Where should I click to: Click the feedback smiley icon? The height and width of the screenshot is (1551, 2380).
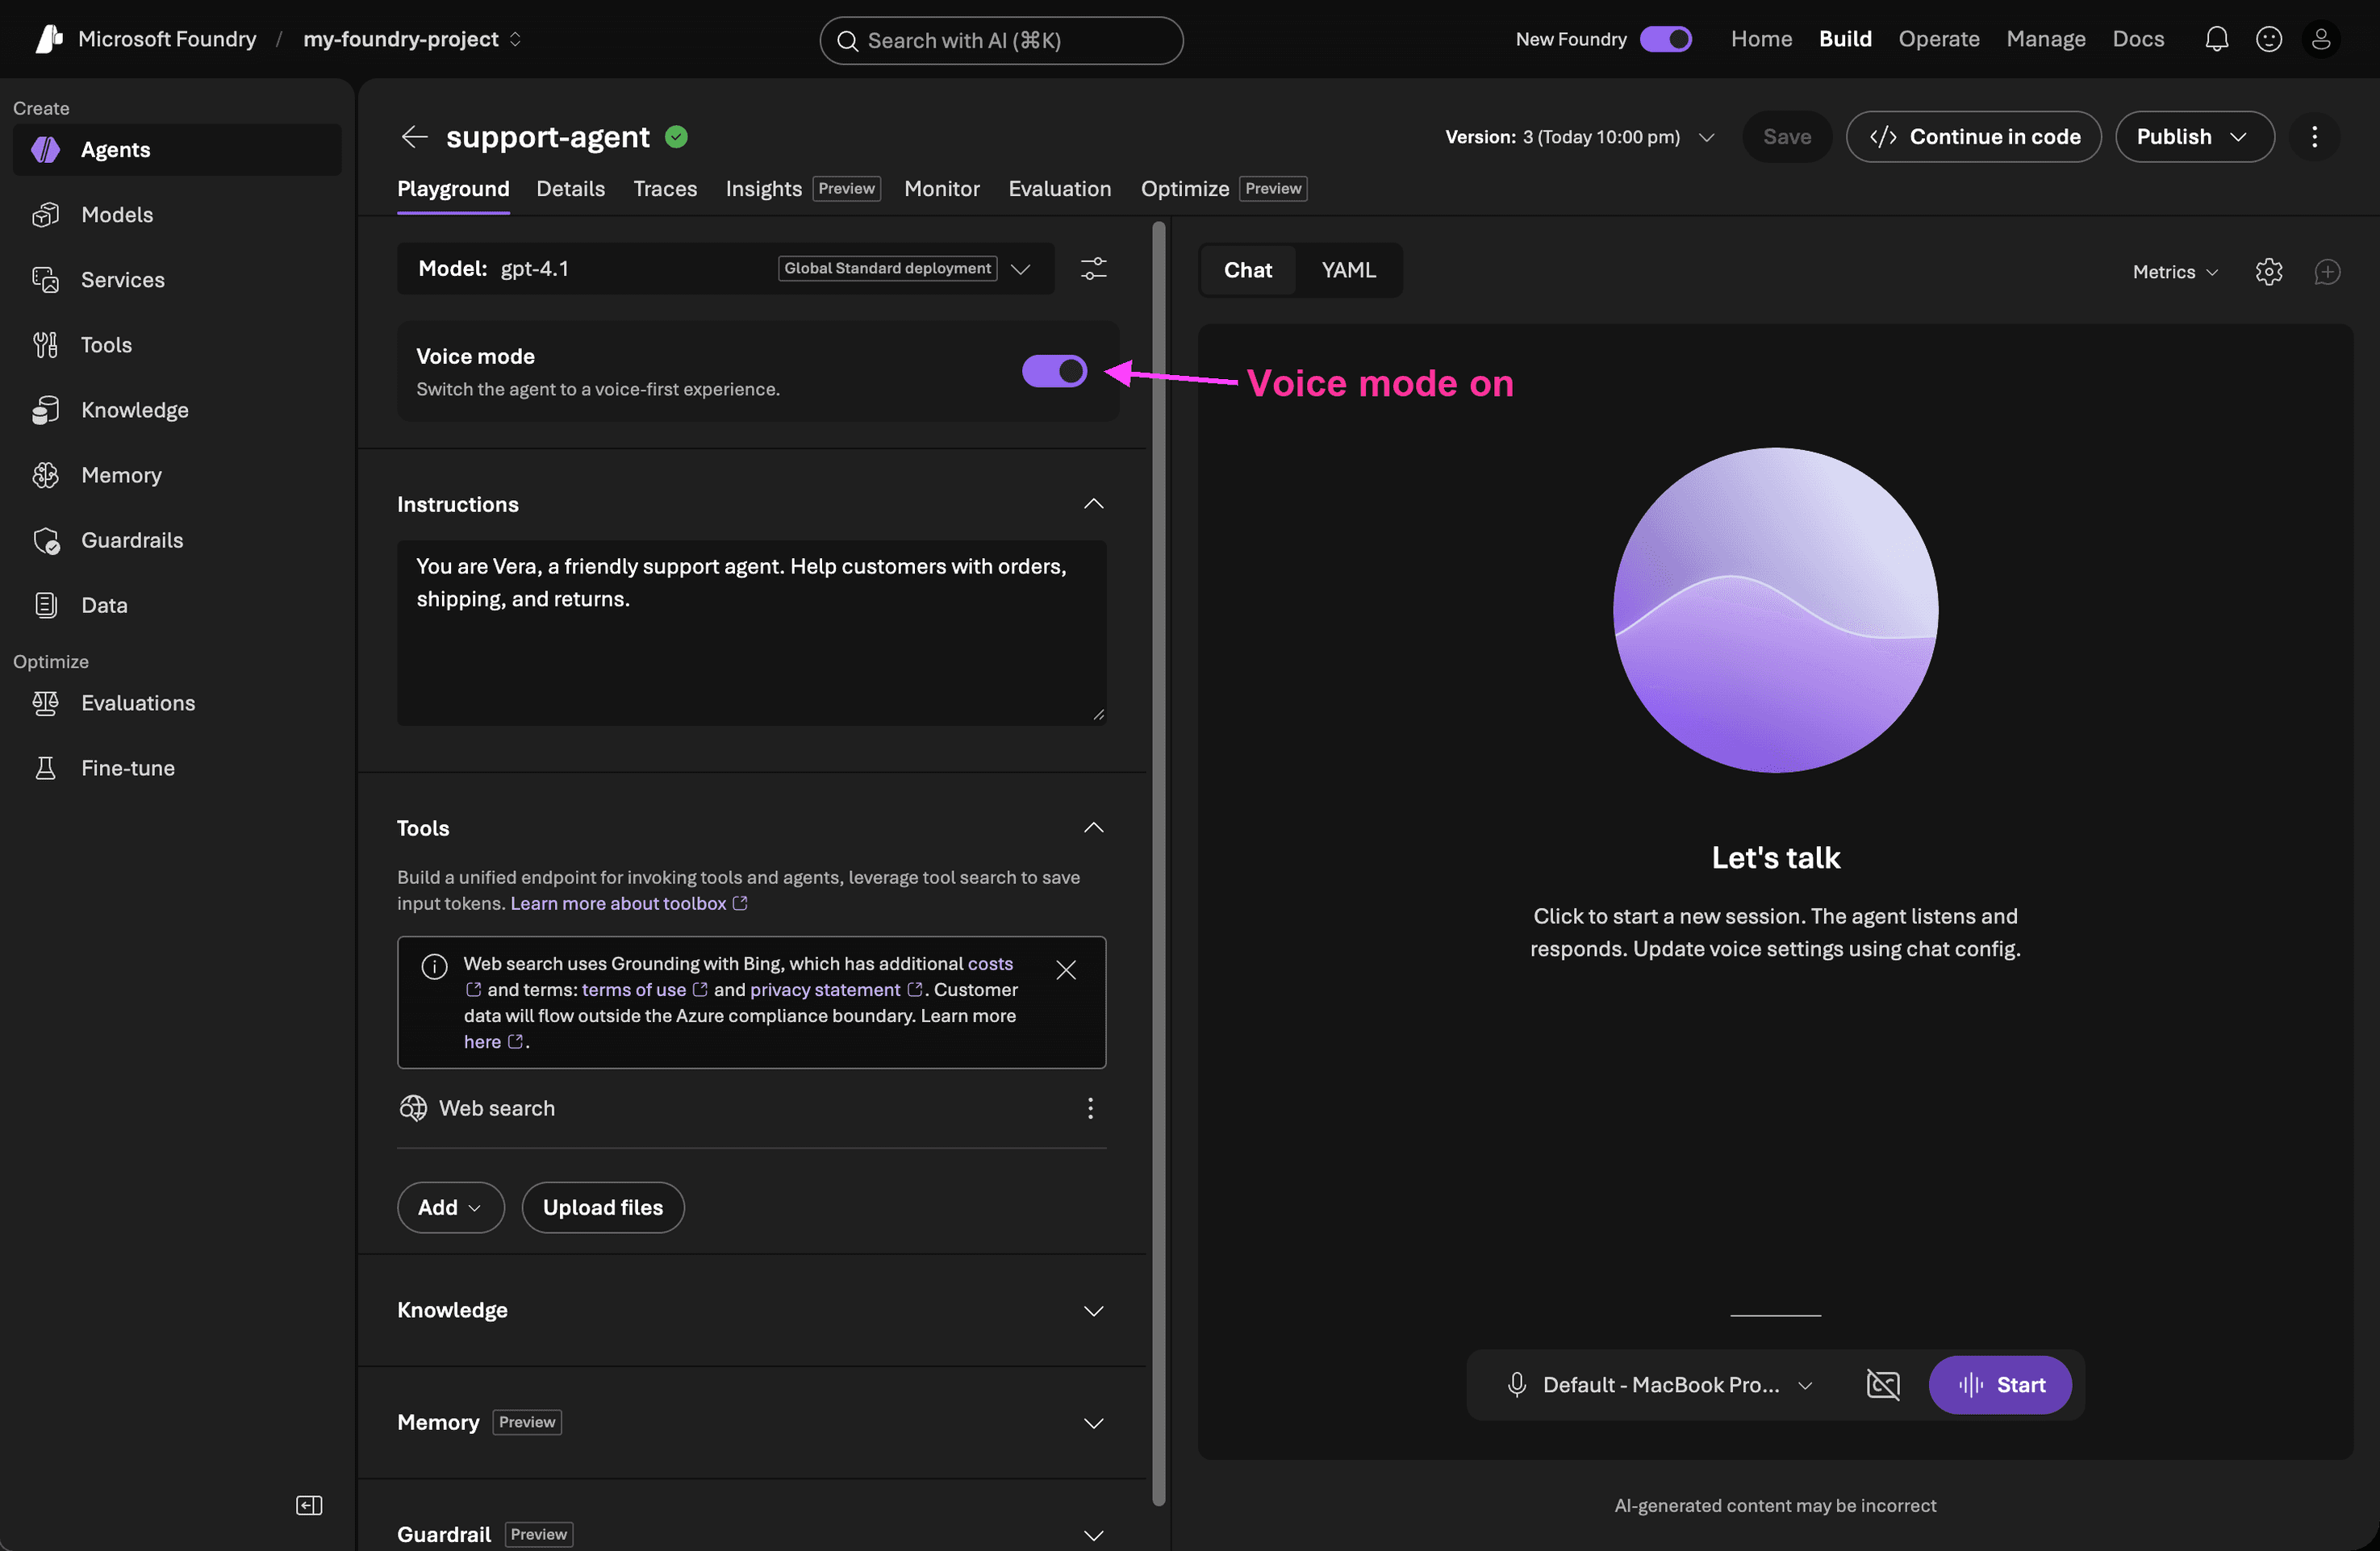coord(2268,39)
